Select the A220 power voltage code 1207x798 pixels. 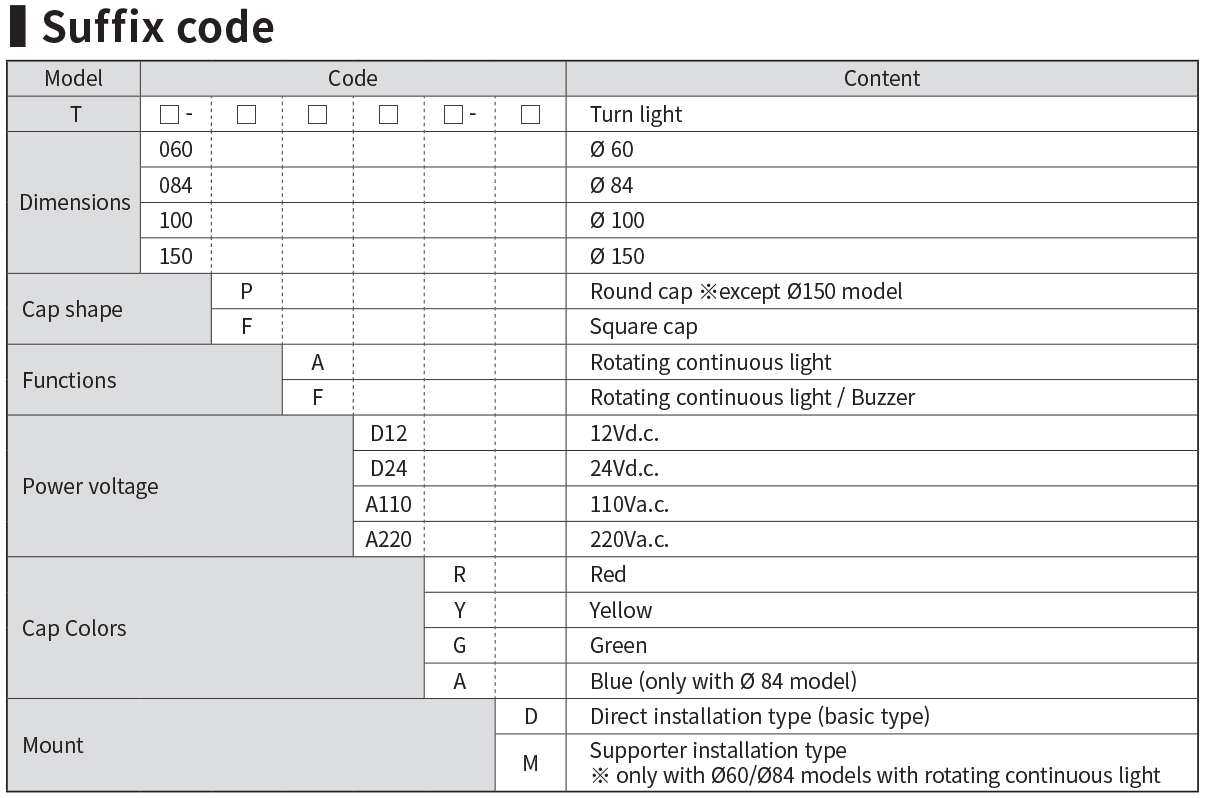389,539
